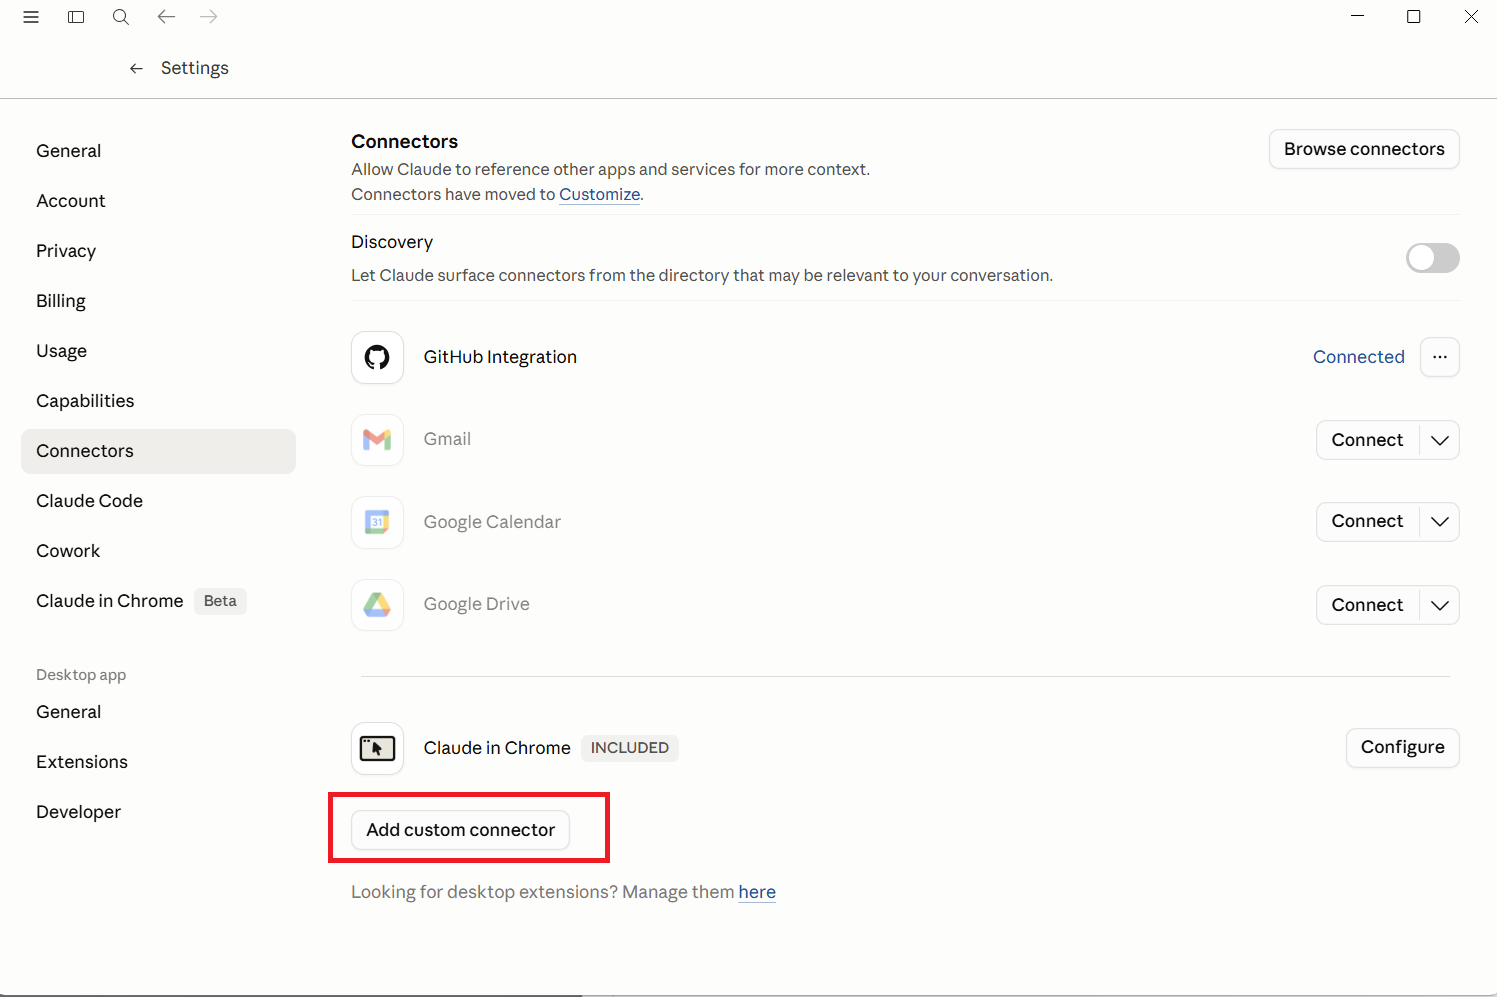
Task: Select the Connectors sidebar item
Action: click(x=158, y=451)
